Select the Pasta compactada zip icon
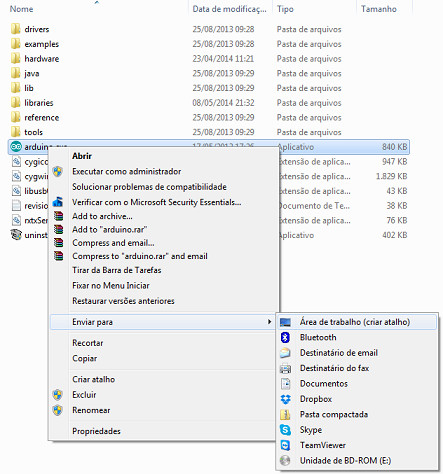Viewport: 443px width, 474px height. click(x=285, y=414)
